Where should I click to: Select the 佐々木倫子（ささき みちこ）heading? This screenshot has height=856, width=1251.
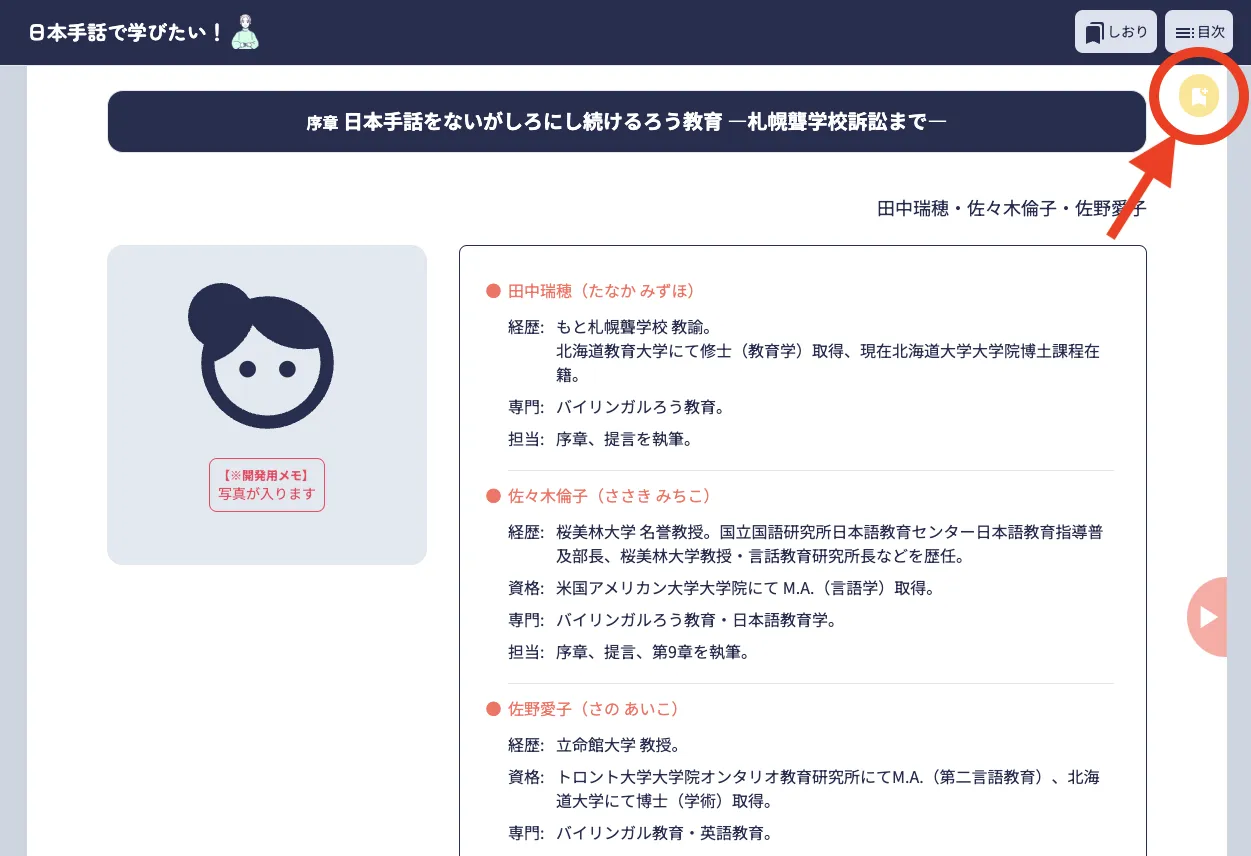(x=609, y=496)
